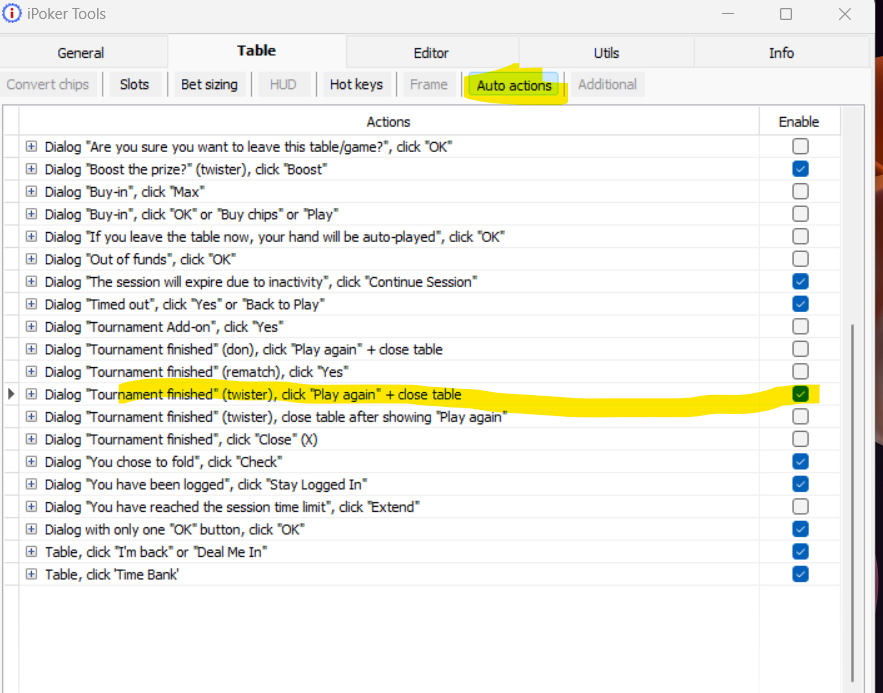Viewport: 883px width, 693px height.
Task: Enable session time limit 'Extend' checkbox
Action: click(x=800, y=507)
